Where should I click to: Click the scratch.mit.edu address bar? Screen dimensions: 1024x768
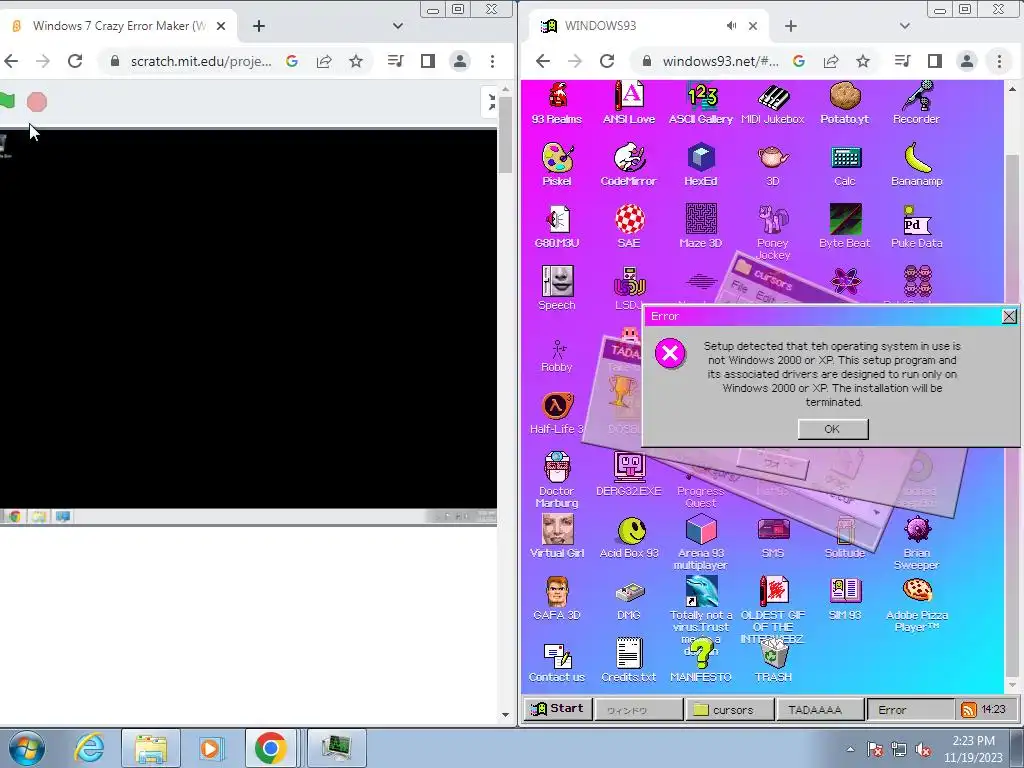[x=199, y=61]
